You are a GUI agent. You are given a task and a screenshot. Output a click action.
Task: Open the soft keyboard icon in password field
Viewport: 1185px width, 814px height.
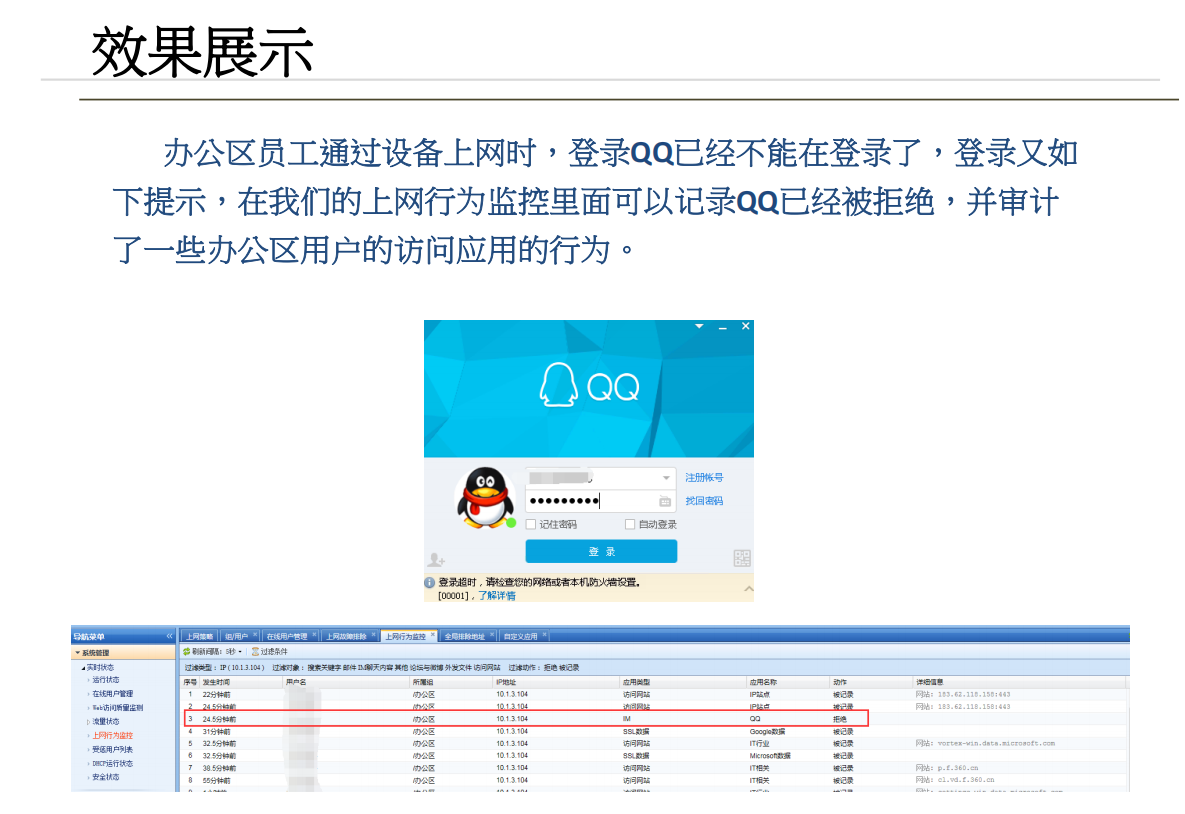[x=664, y=501]
